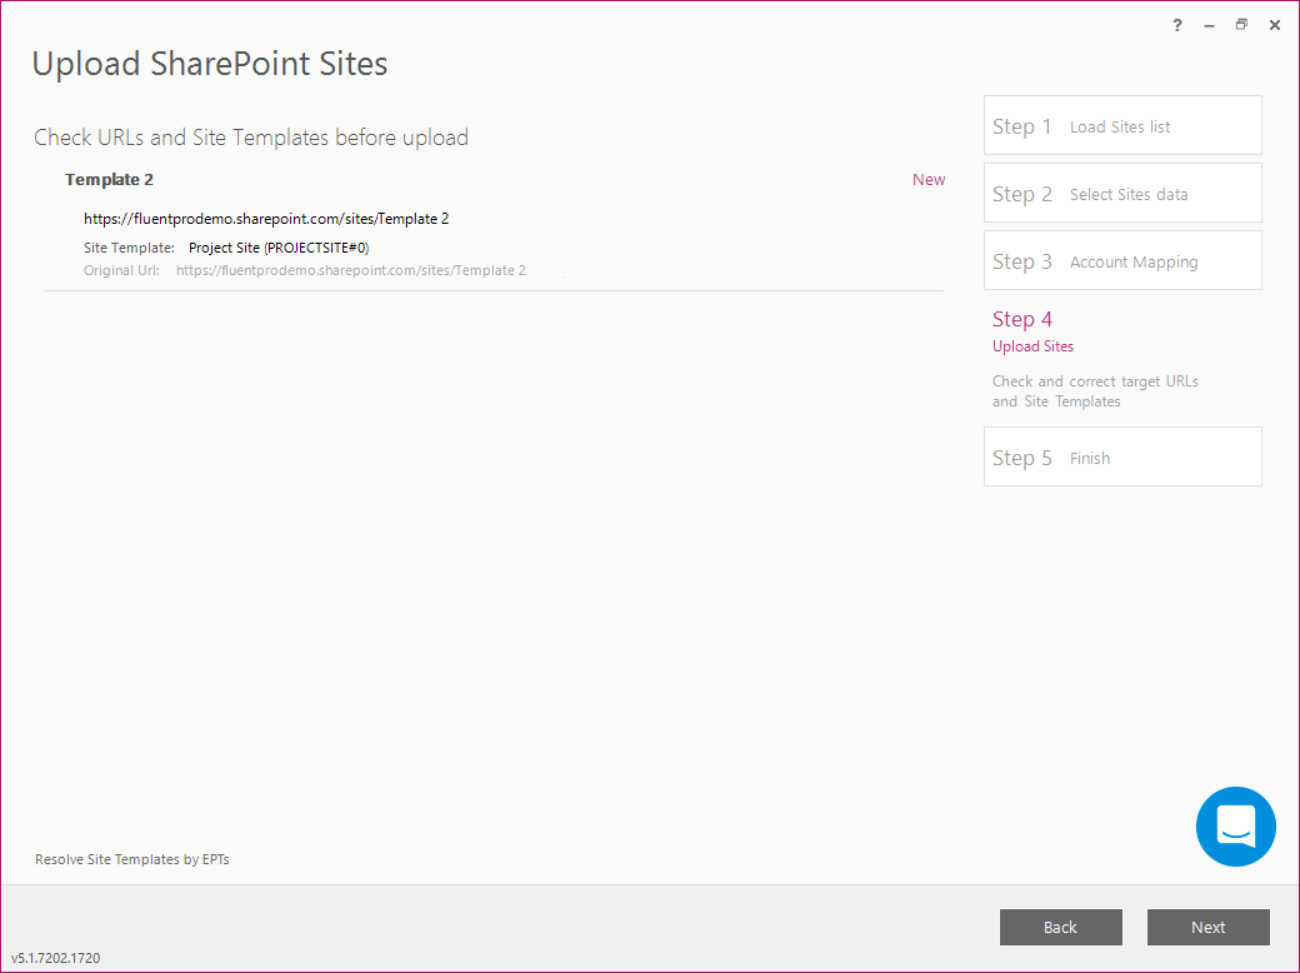Click the 'Site Template:' label

[129, 247]
